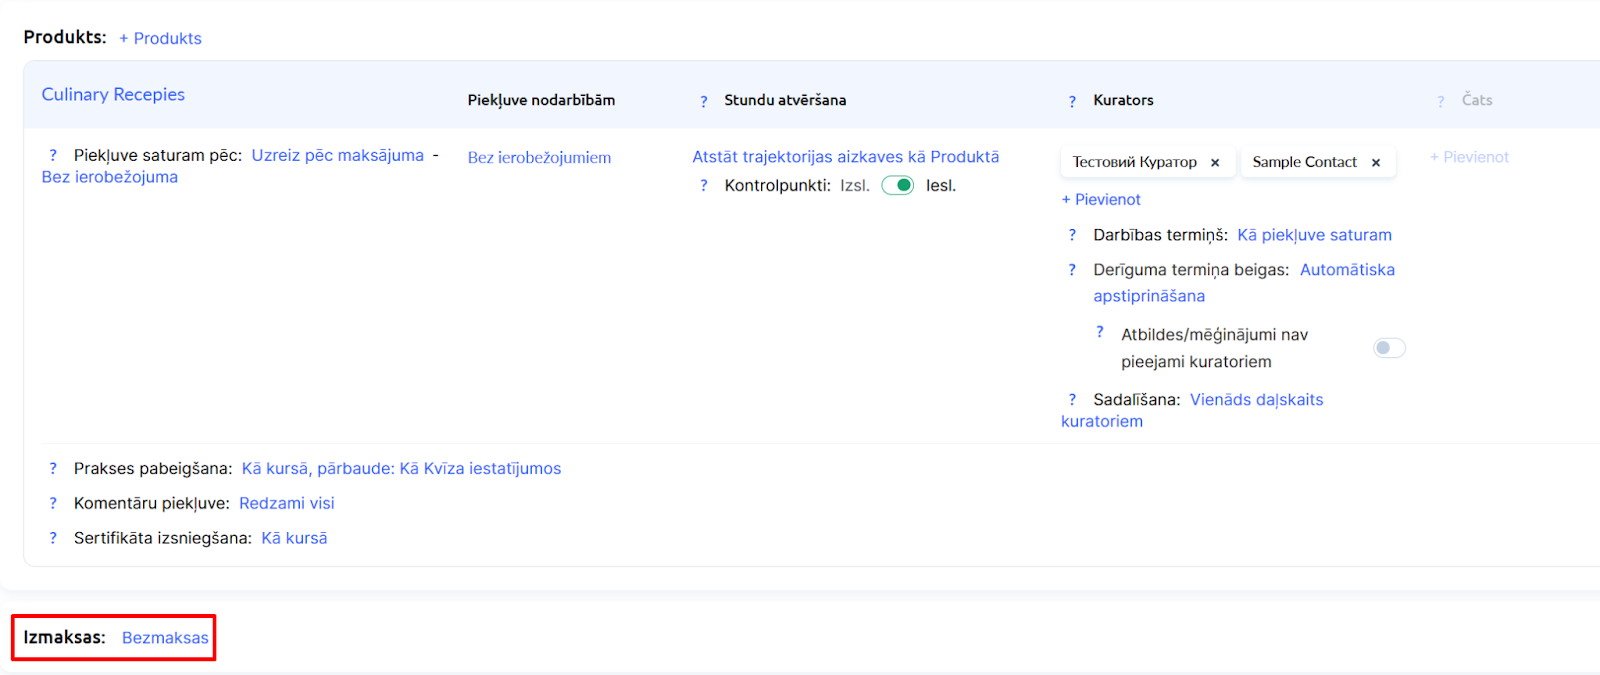Add a new product via + Produkts
Viewport: 1600px width, 675px height.
tap(160, 39)
